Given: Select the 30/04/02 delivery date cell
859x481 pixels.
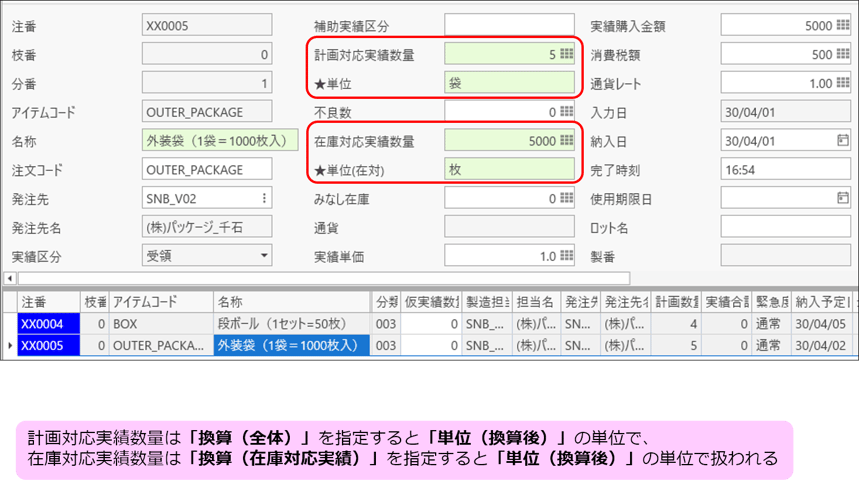Looking at the screenshot, I should [x=823, y=346].
